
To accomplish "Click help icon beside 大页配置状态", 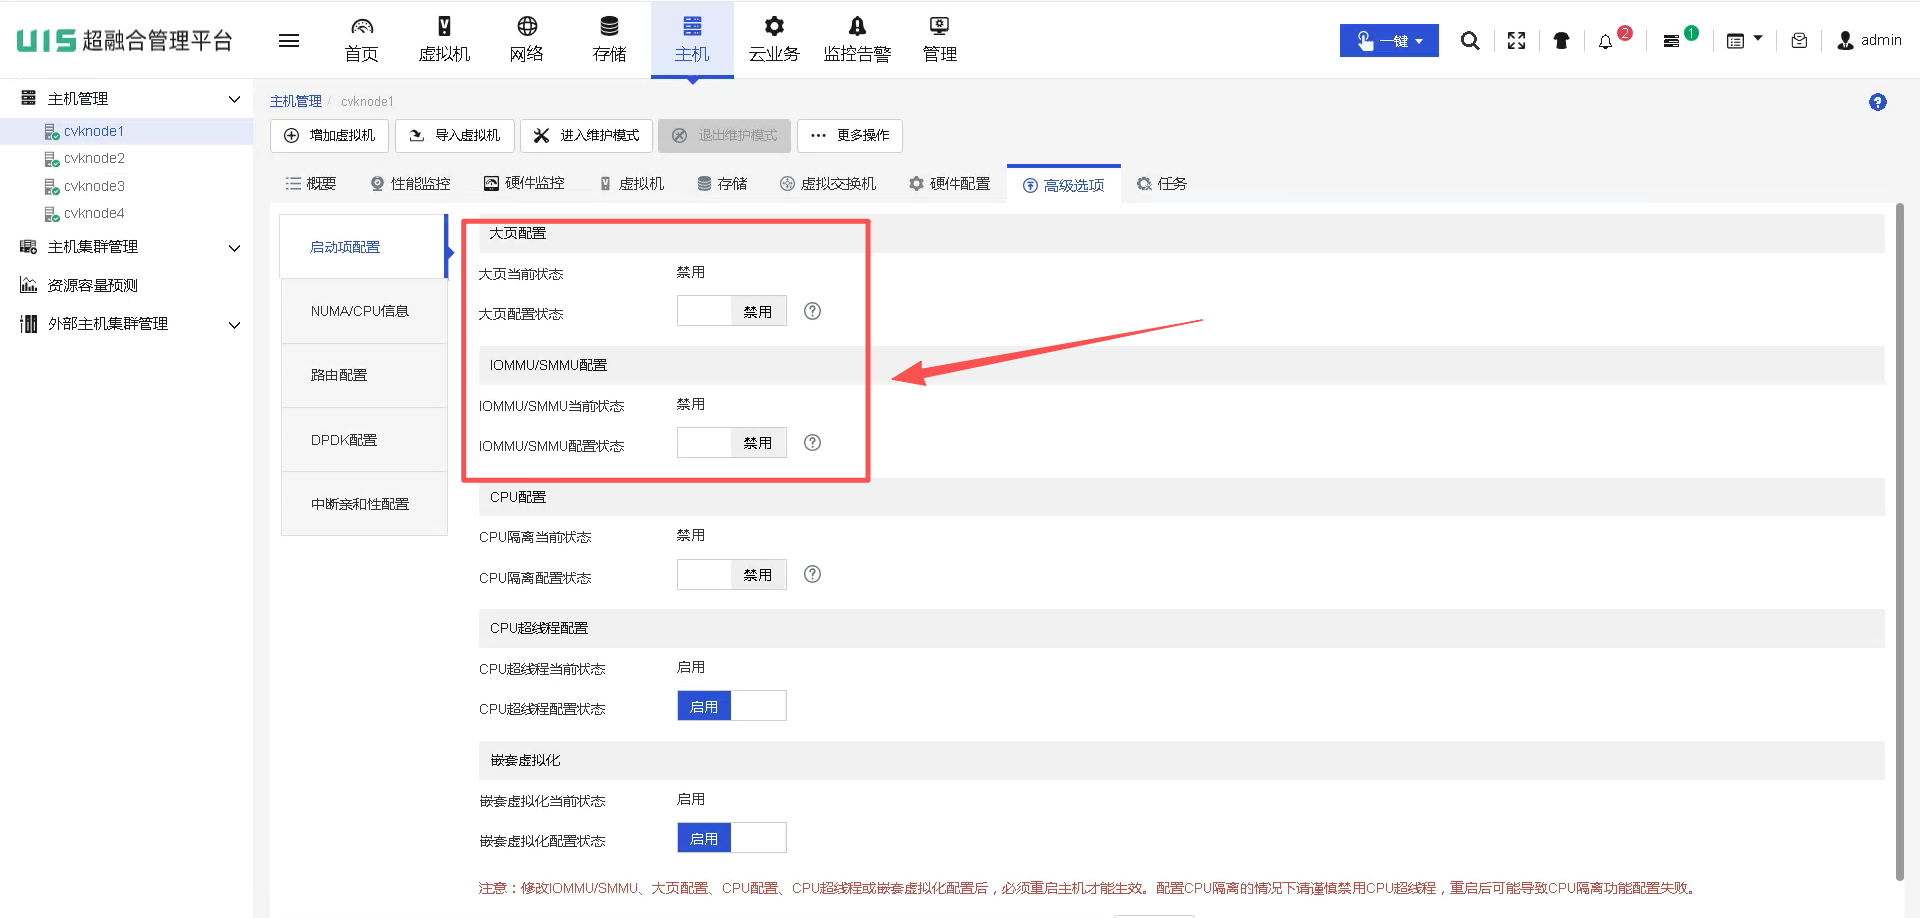I will (812, 311).
